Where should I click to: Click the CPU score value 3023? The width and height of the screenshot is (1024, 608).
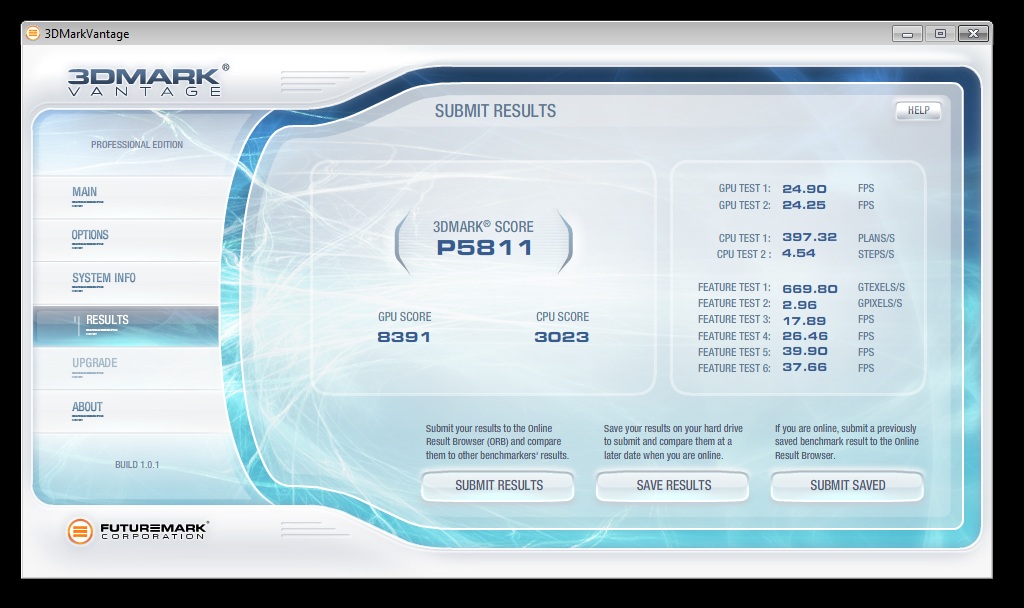pyautogui.click(x=562, y=337)
